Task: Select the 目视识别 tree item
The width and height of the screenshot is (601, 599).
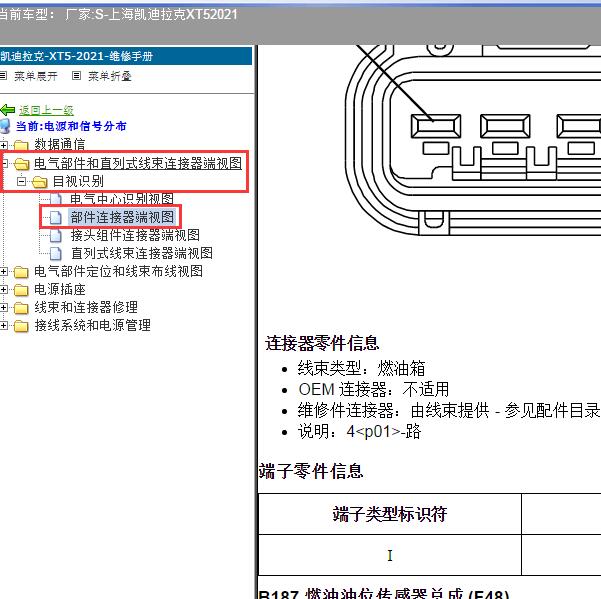Action: pos(78,181)
